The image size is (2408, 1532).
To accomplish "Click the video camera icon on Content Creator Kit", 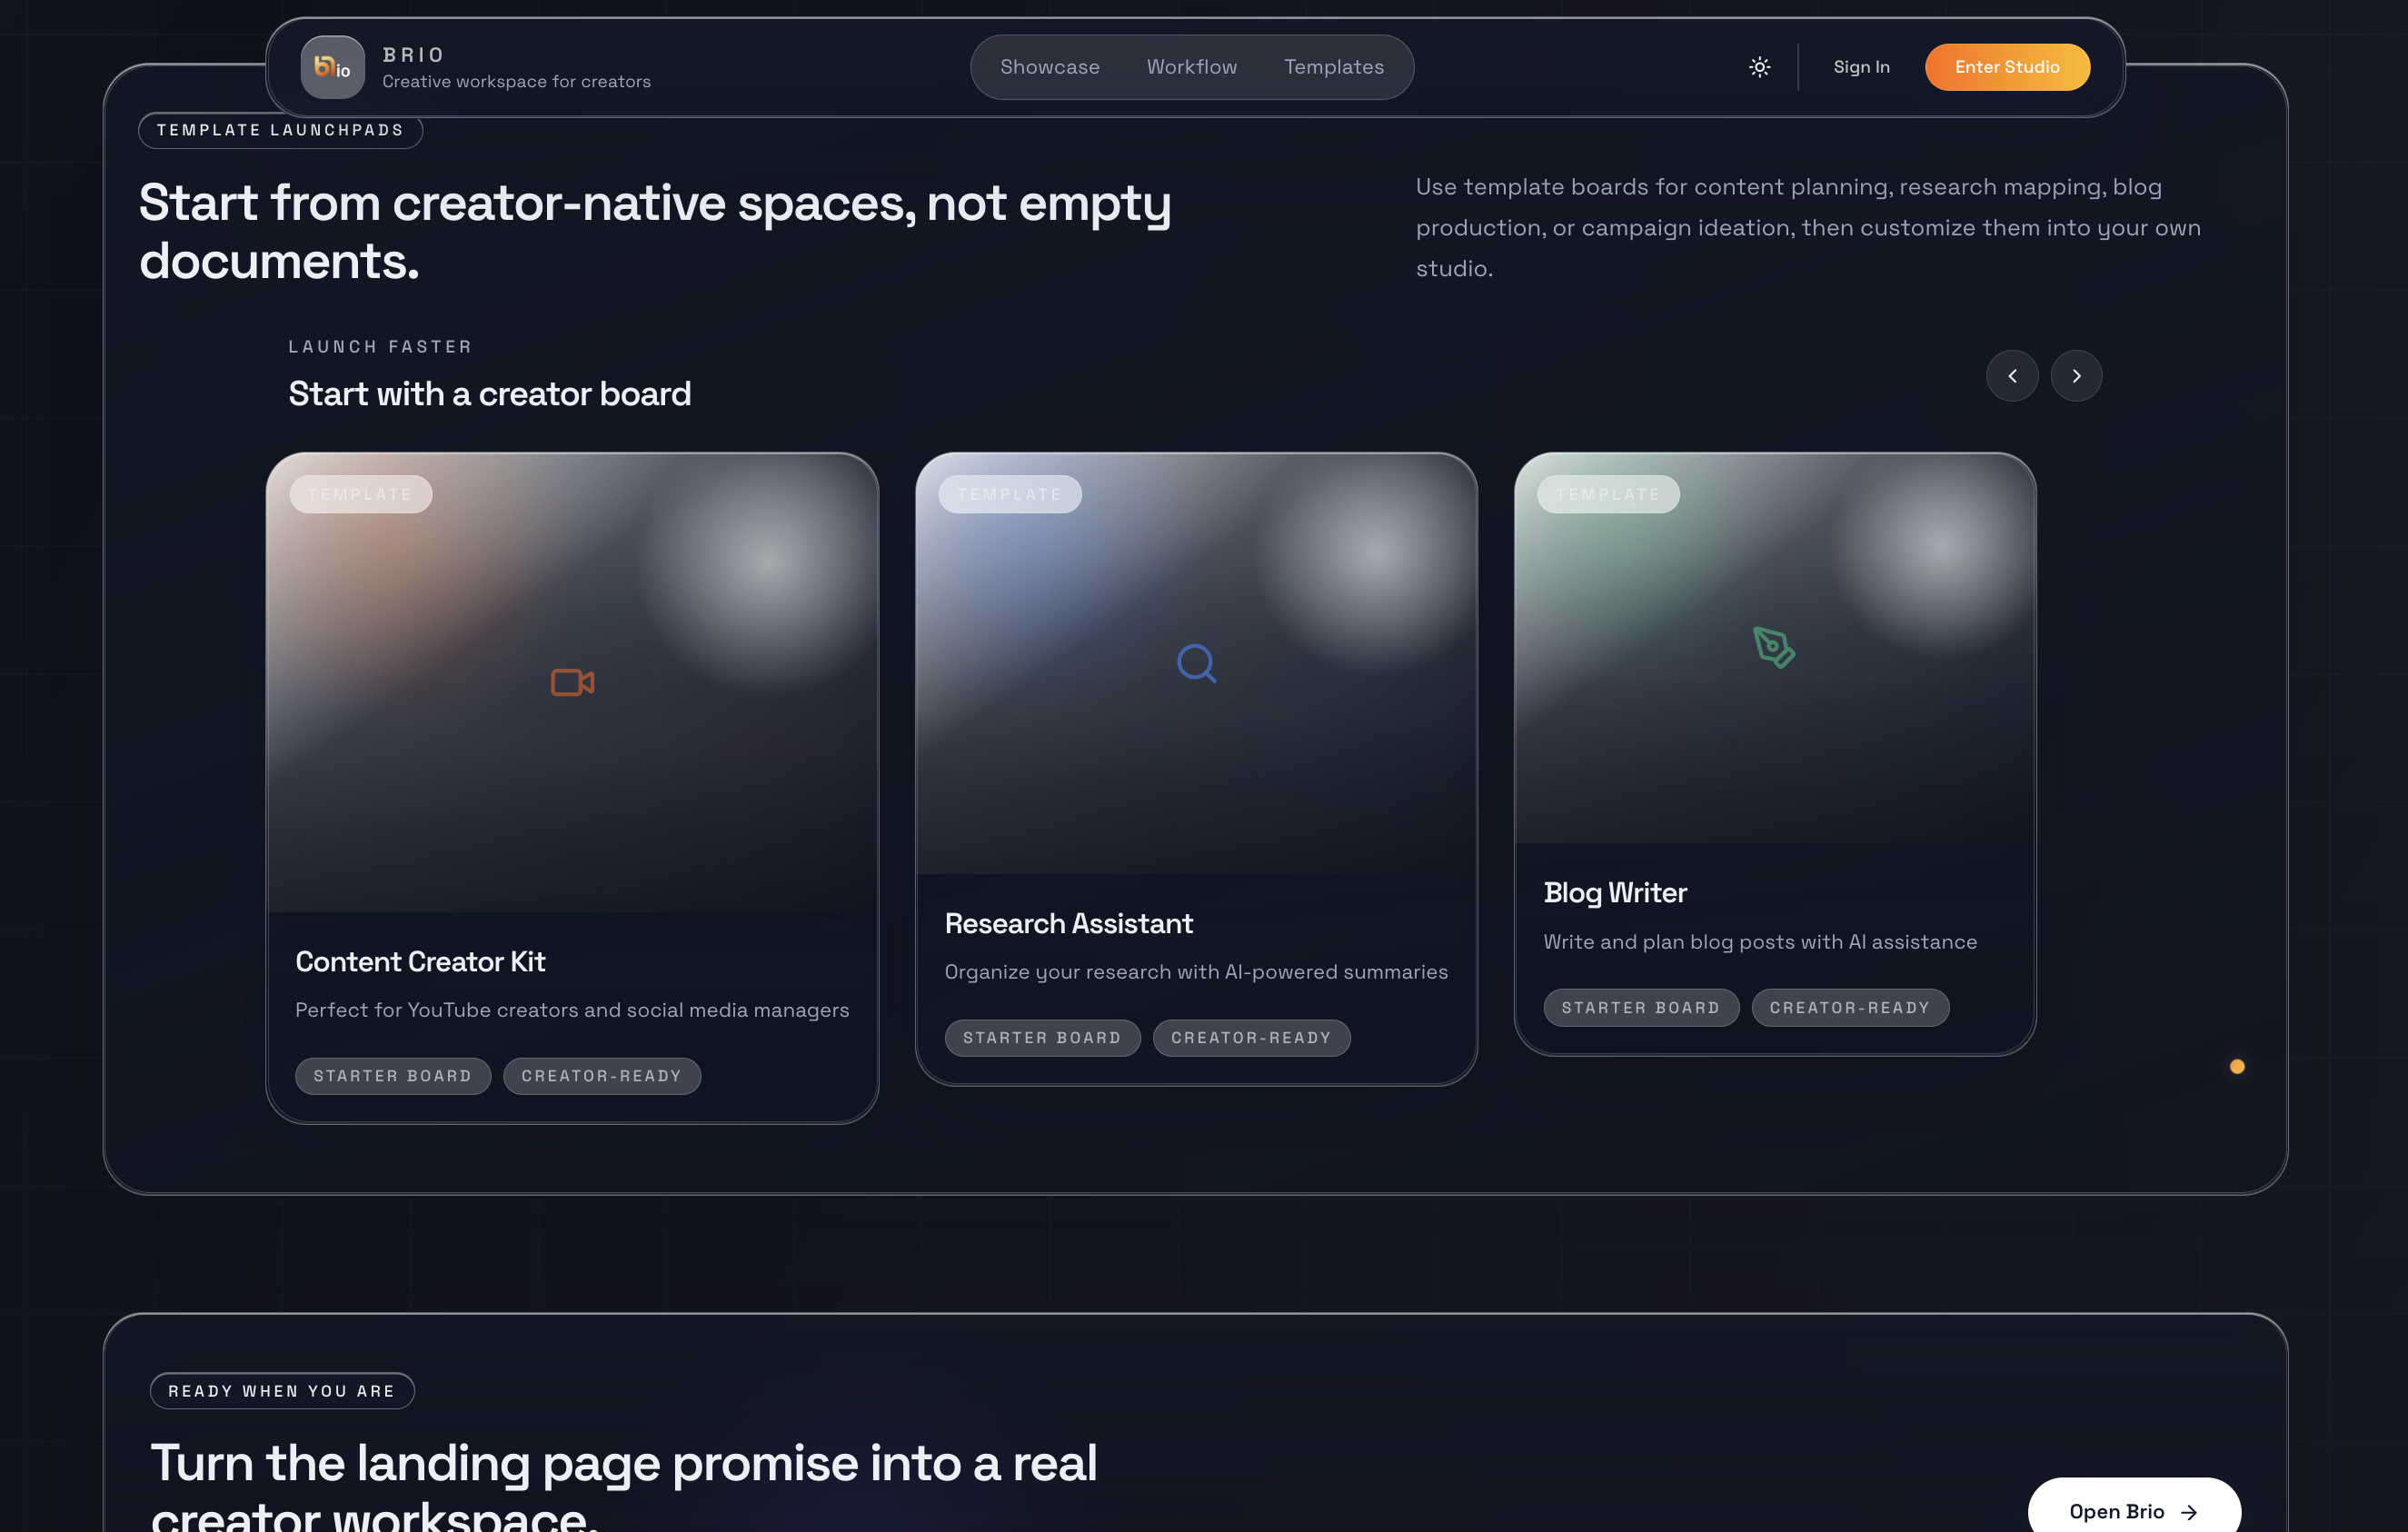I will (x=572, y=682).
